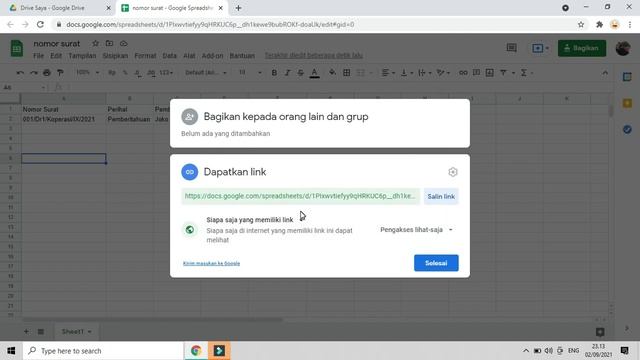Click the undo icon in toolbar

pyautogui.click(x=20, y=73)
